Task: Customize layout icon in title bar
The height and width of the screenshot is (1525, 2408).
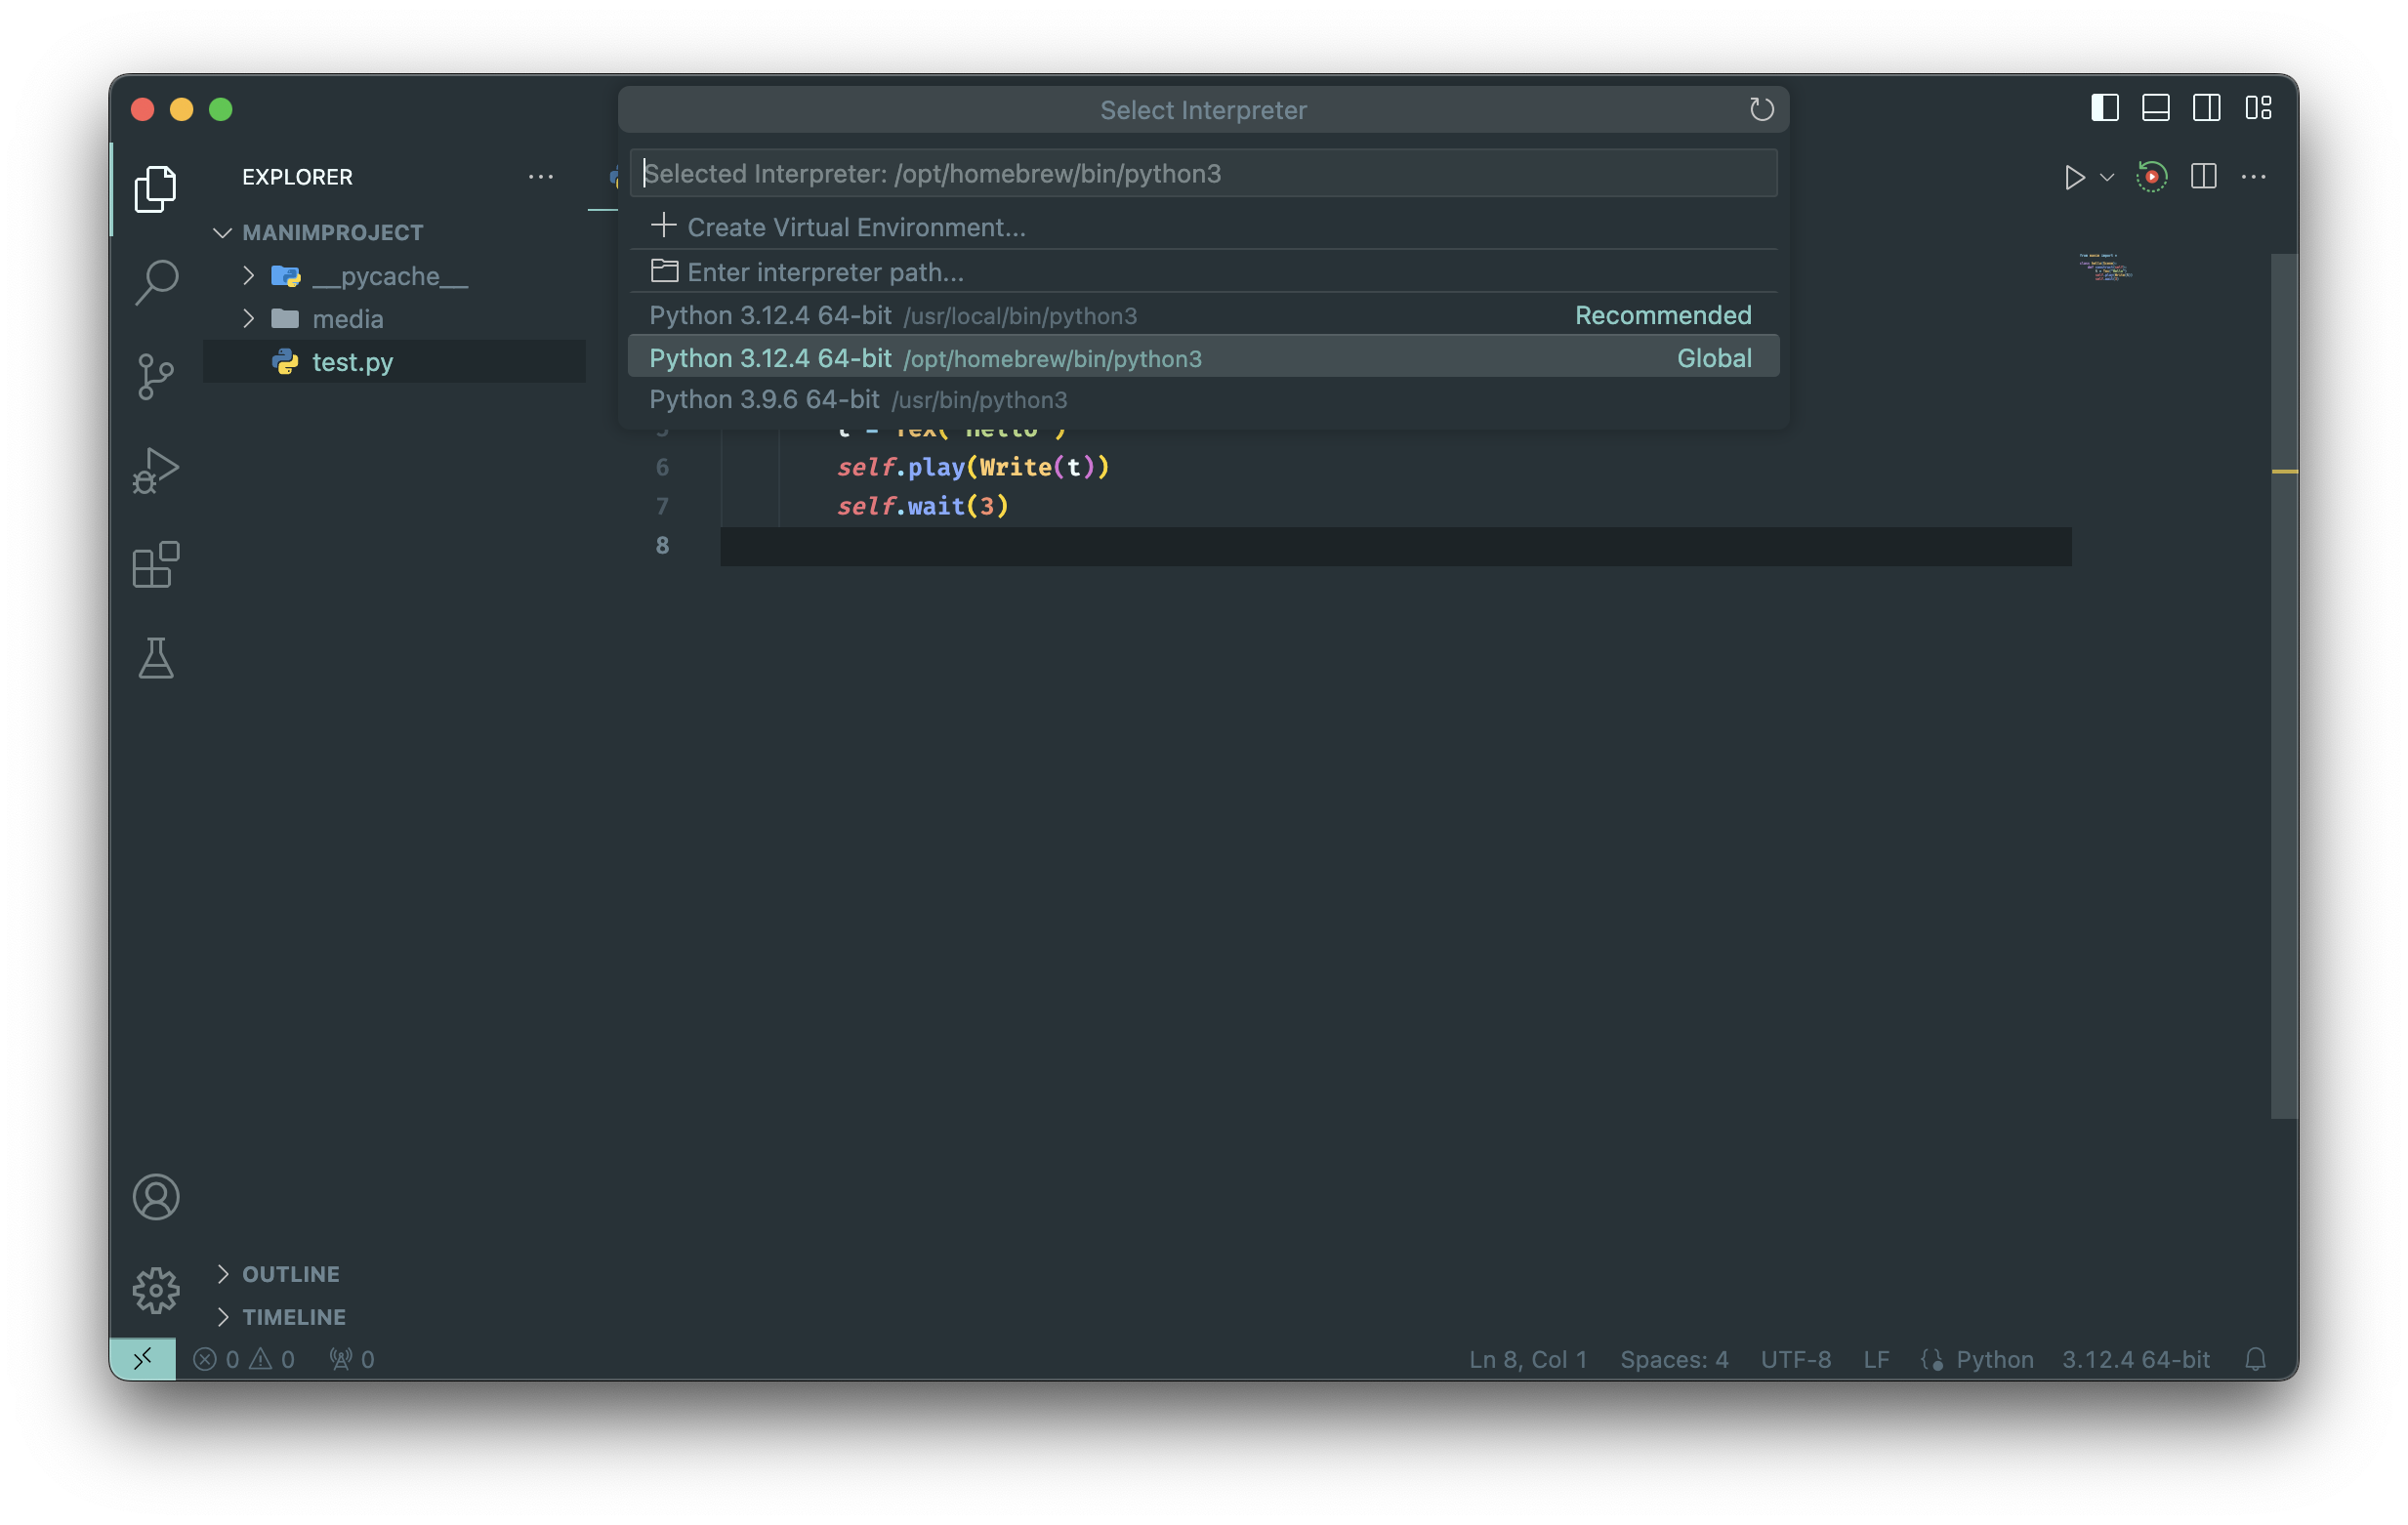Action: [x=2258, y=108]
